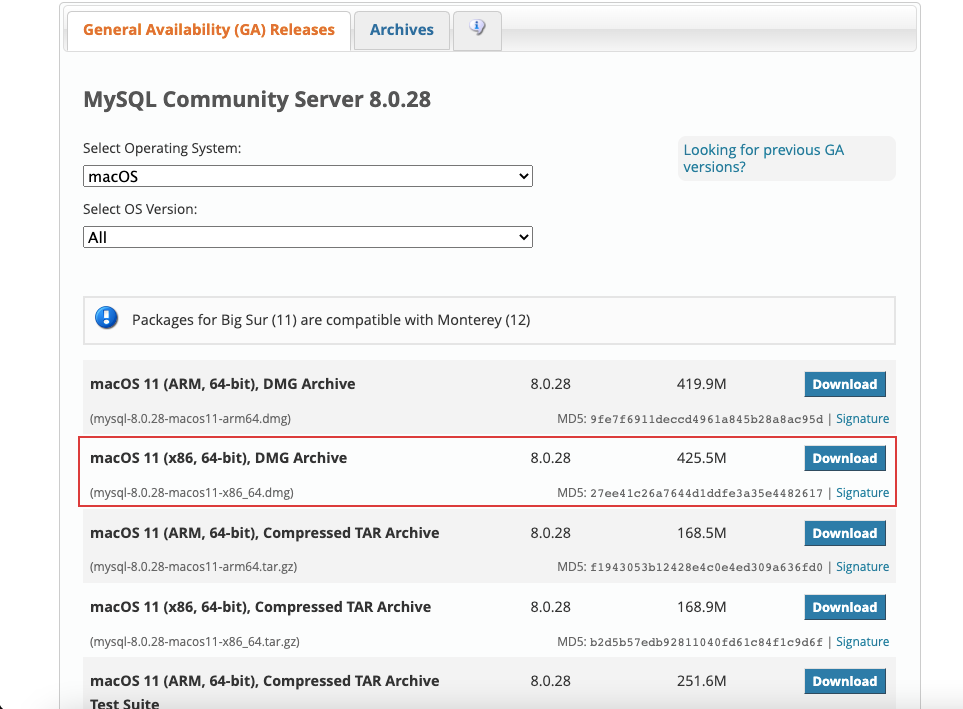Screen dimensions: 963x709
Task: Click filename mysql-8.0.28-macos11-arm64.dmg
Action: (190, 418)
